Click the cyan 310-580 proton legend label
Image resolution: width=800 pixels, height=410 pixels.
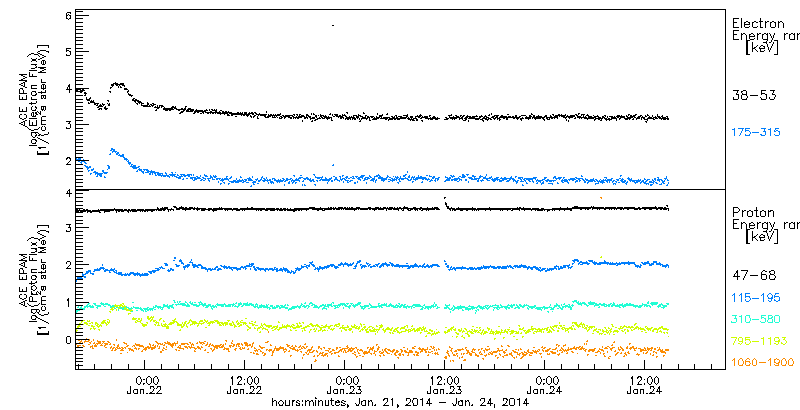[756, 320]
